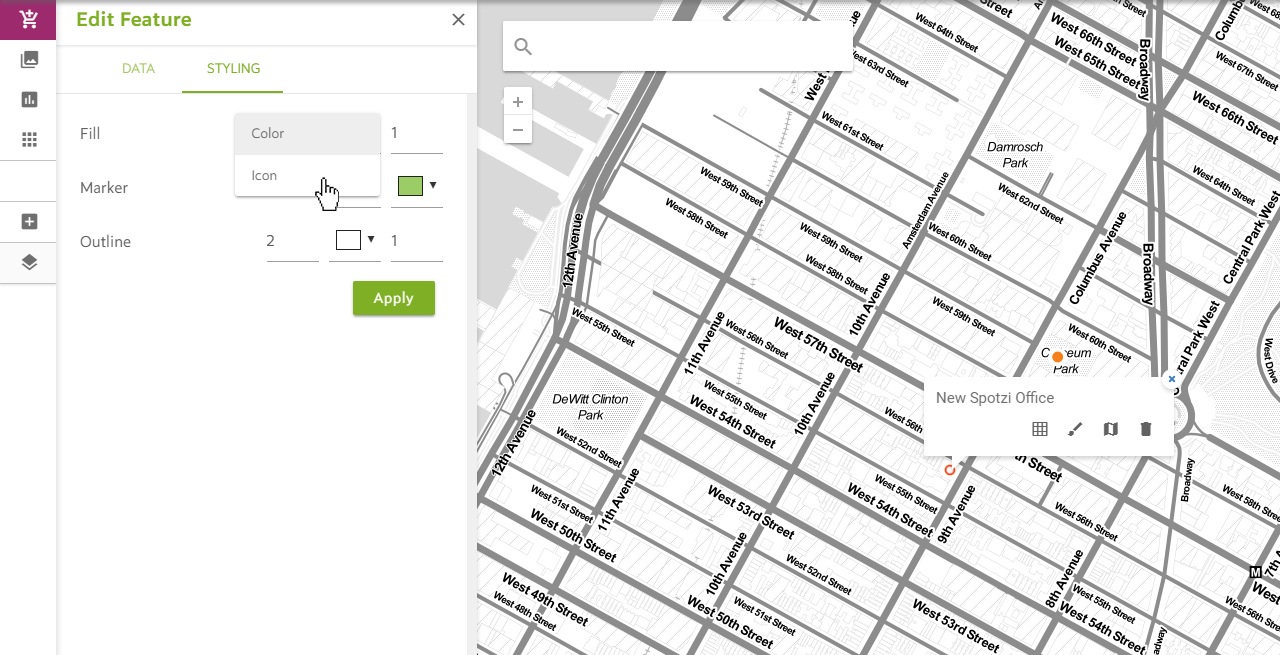Open the grid apps sidebar icon

pyautogui.click(x=29, y=139)
